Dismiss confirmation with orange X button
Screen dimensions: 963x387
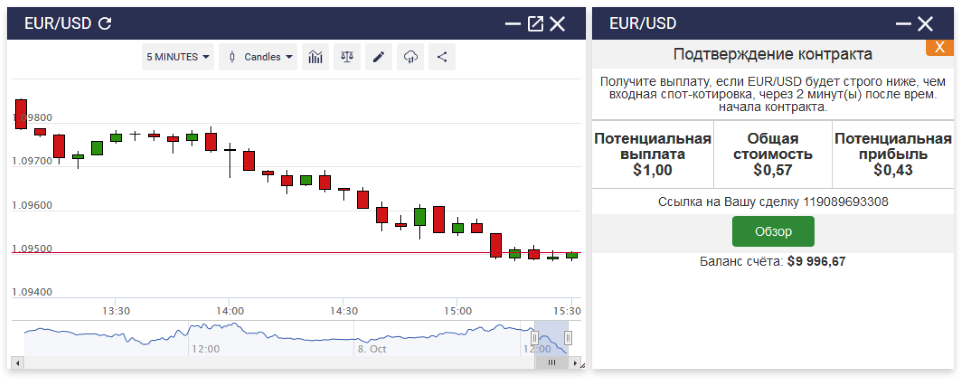pyautogui.click(x=939, y=48)
